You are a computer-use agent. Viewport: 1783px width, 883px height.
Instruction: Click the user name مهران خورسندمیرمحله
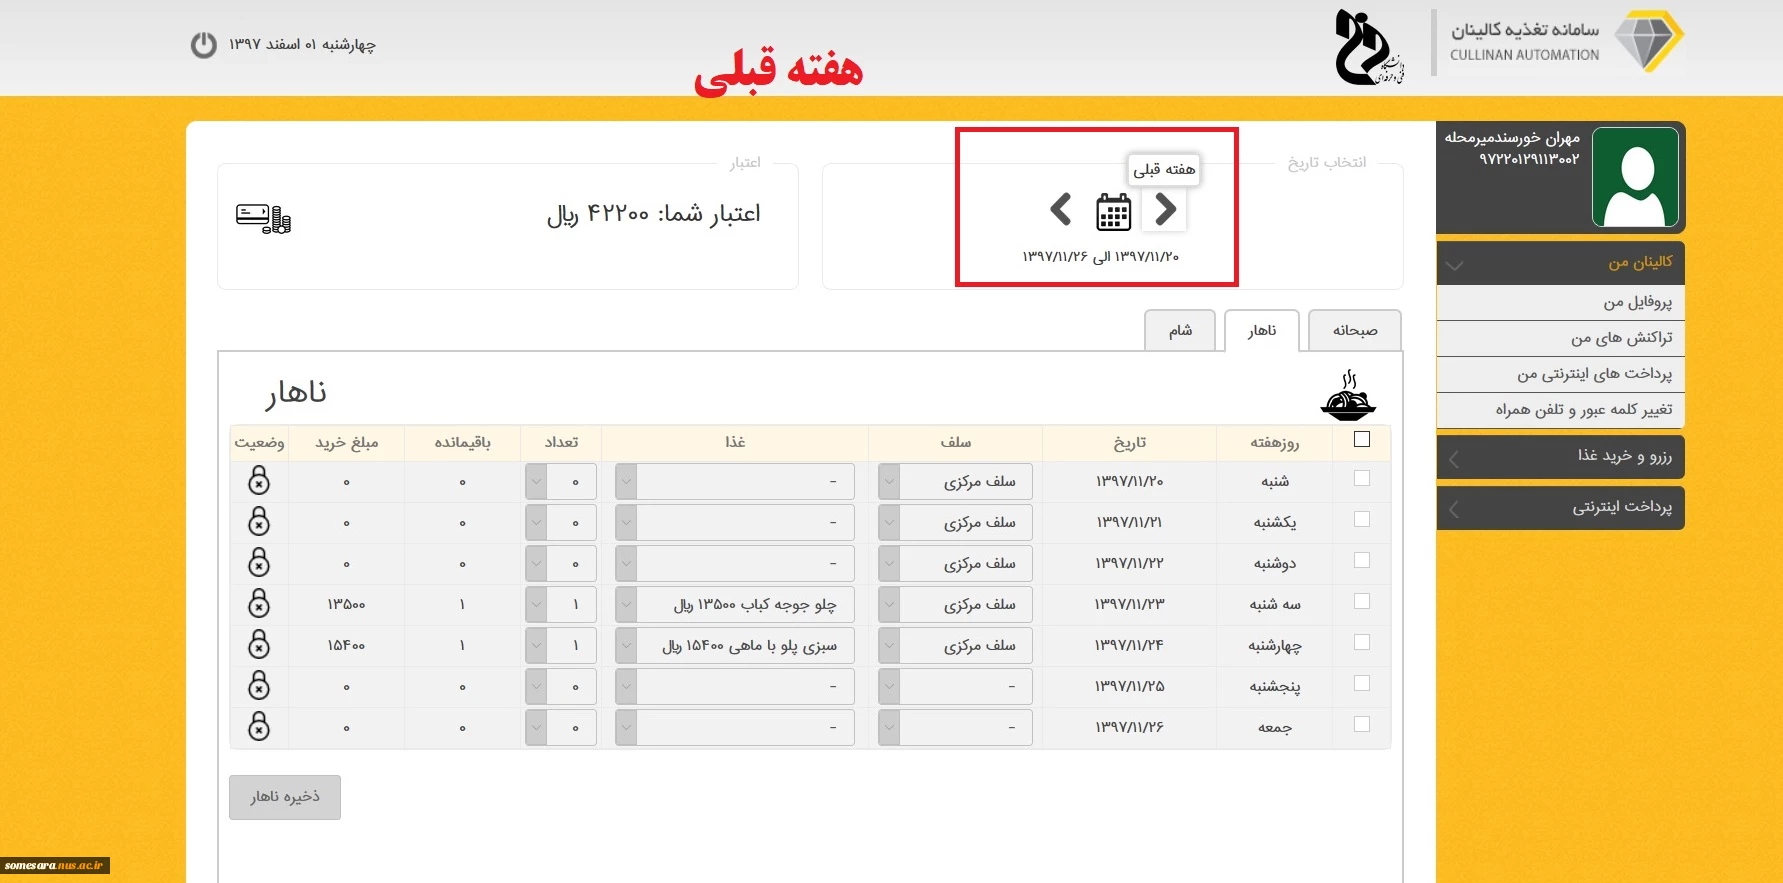pyautogui.click(x=1512, y=138)
